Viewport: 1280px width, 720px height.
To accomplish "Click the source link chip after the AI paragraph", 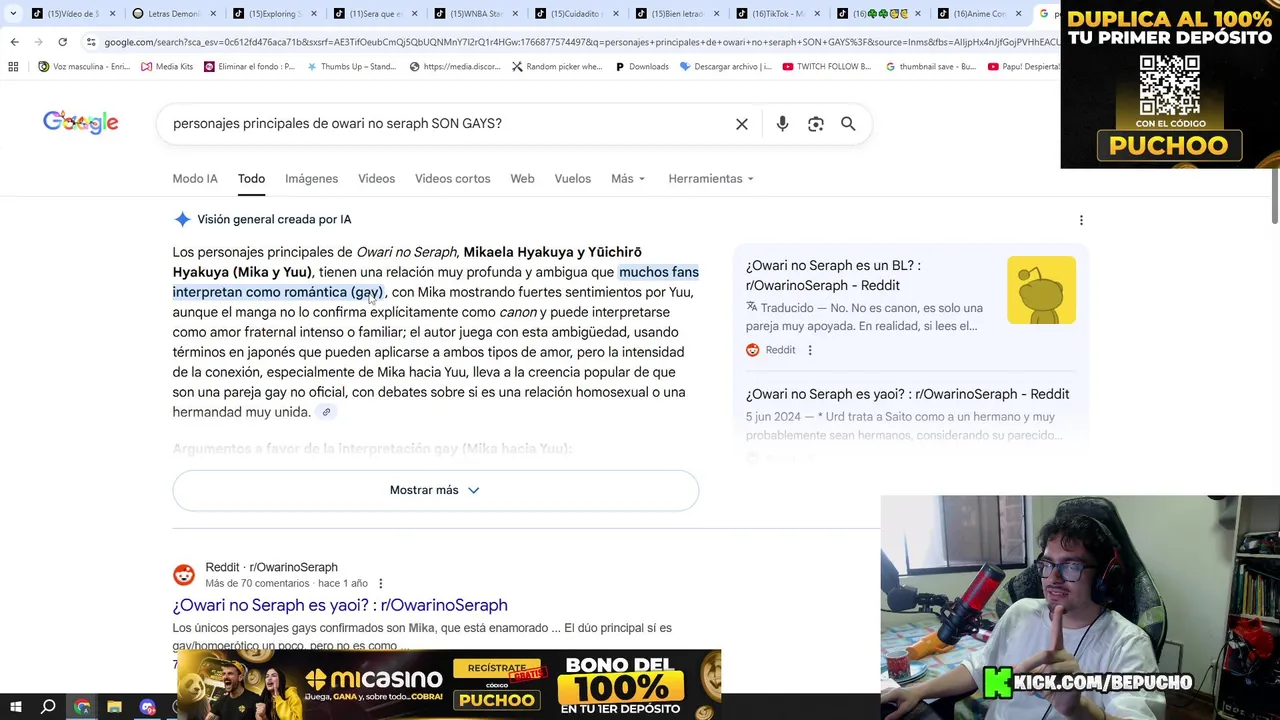I will click(x=326, y=412).
